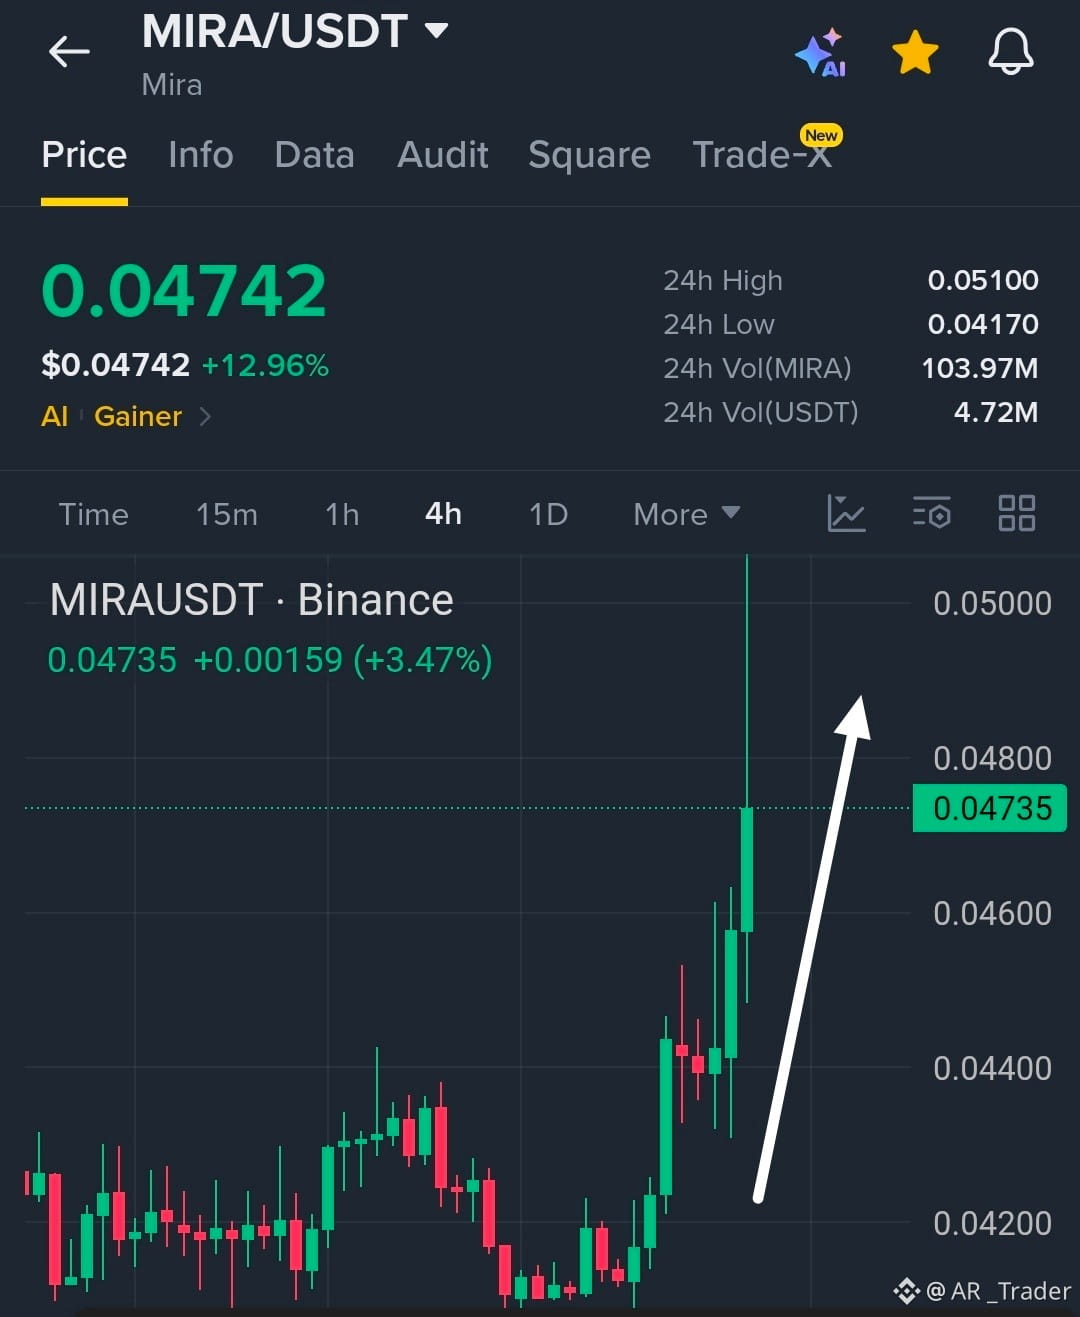1080x1317 pixels.
Task: Click the 0.05000 price axis label
Action: click(992, 603)
